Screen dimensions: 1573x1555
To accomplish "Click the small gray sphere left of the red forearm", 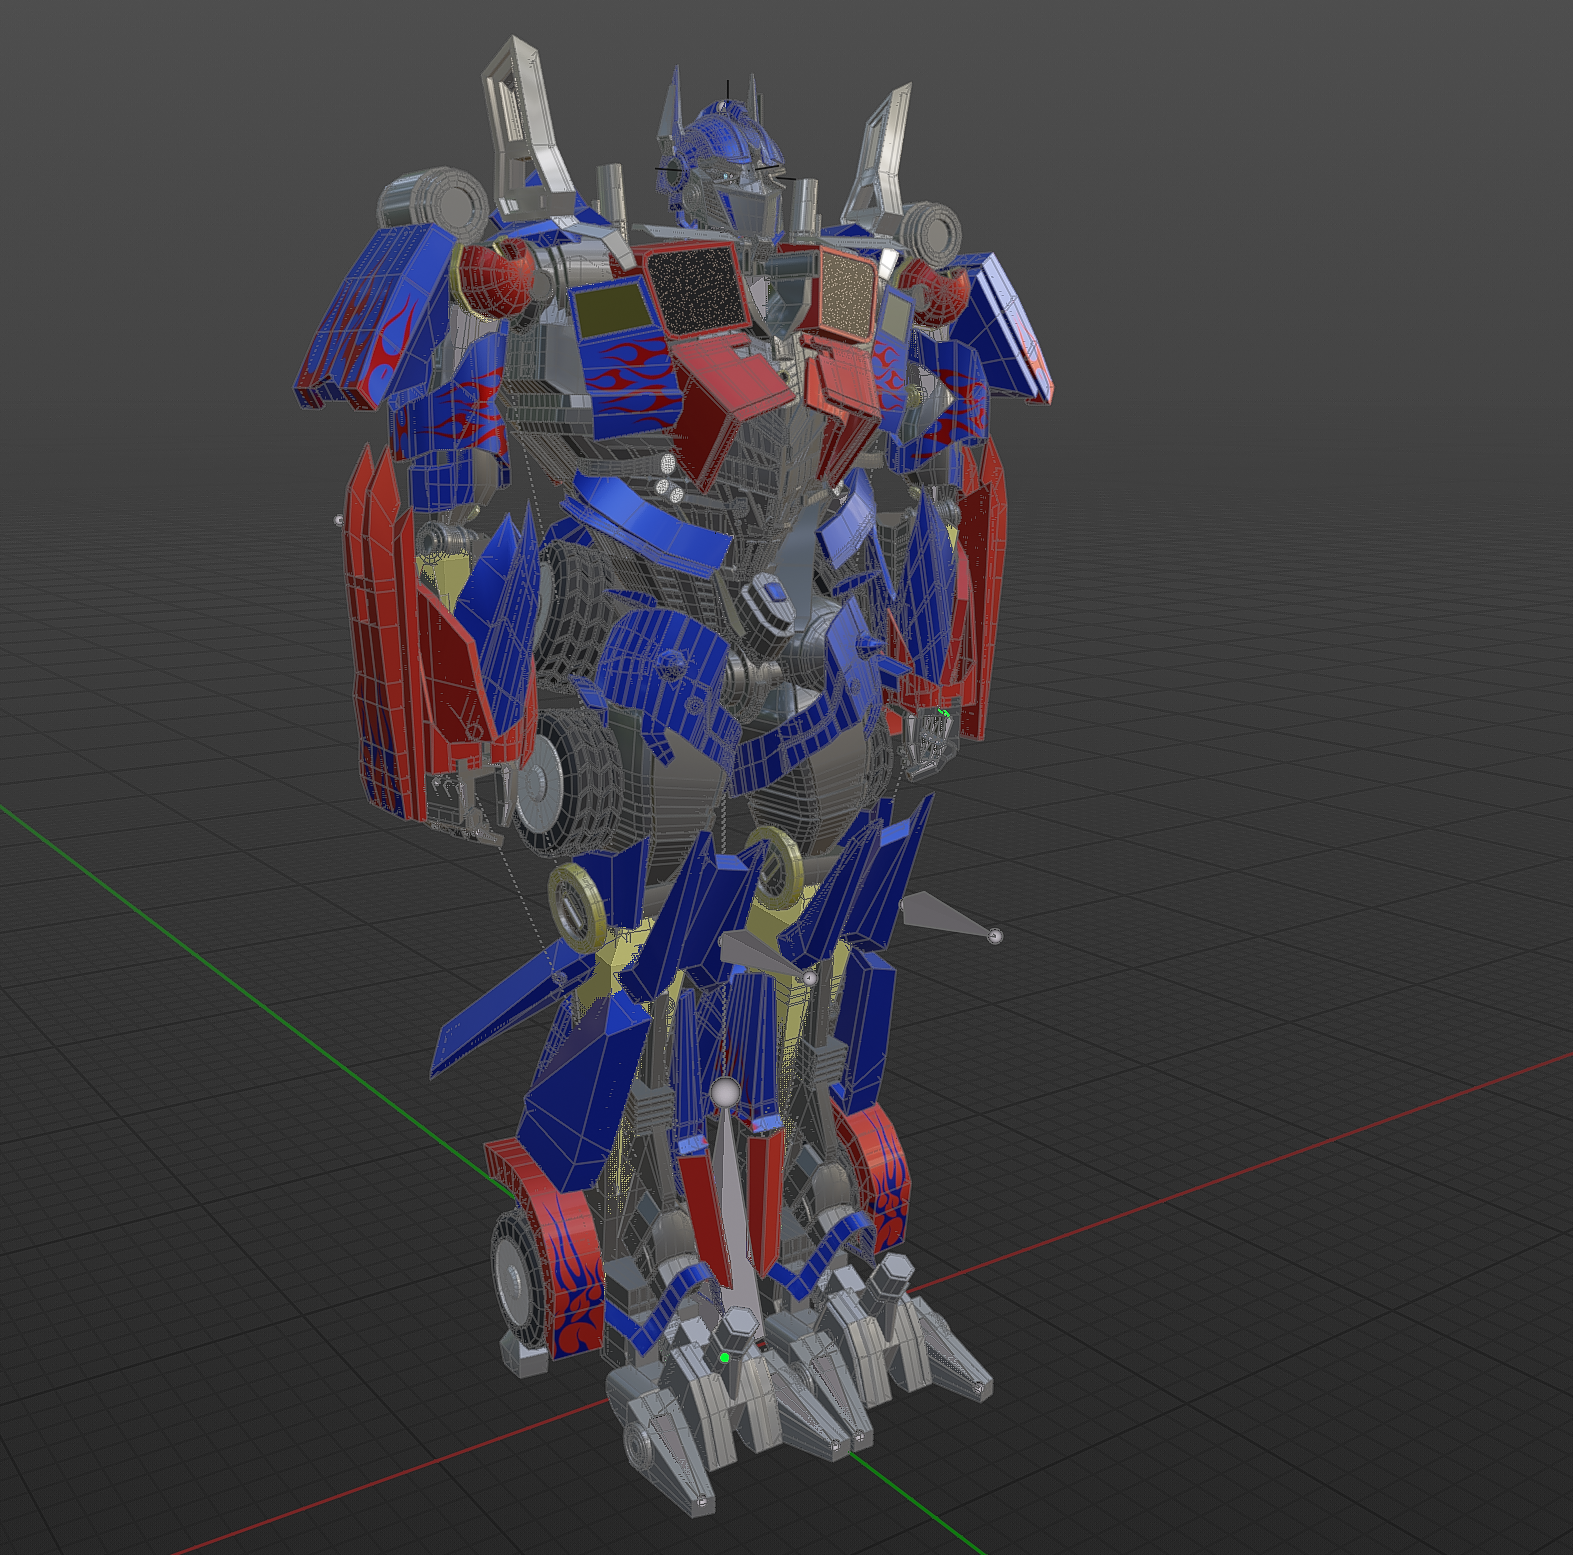I will coord(338,520).
